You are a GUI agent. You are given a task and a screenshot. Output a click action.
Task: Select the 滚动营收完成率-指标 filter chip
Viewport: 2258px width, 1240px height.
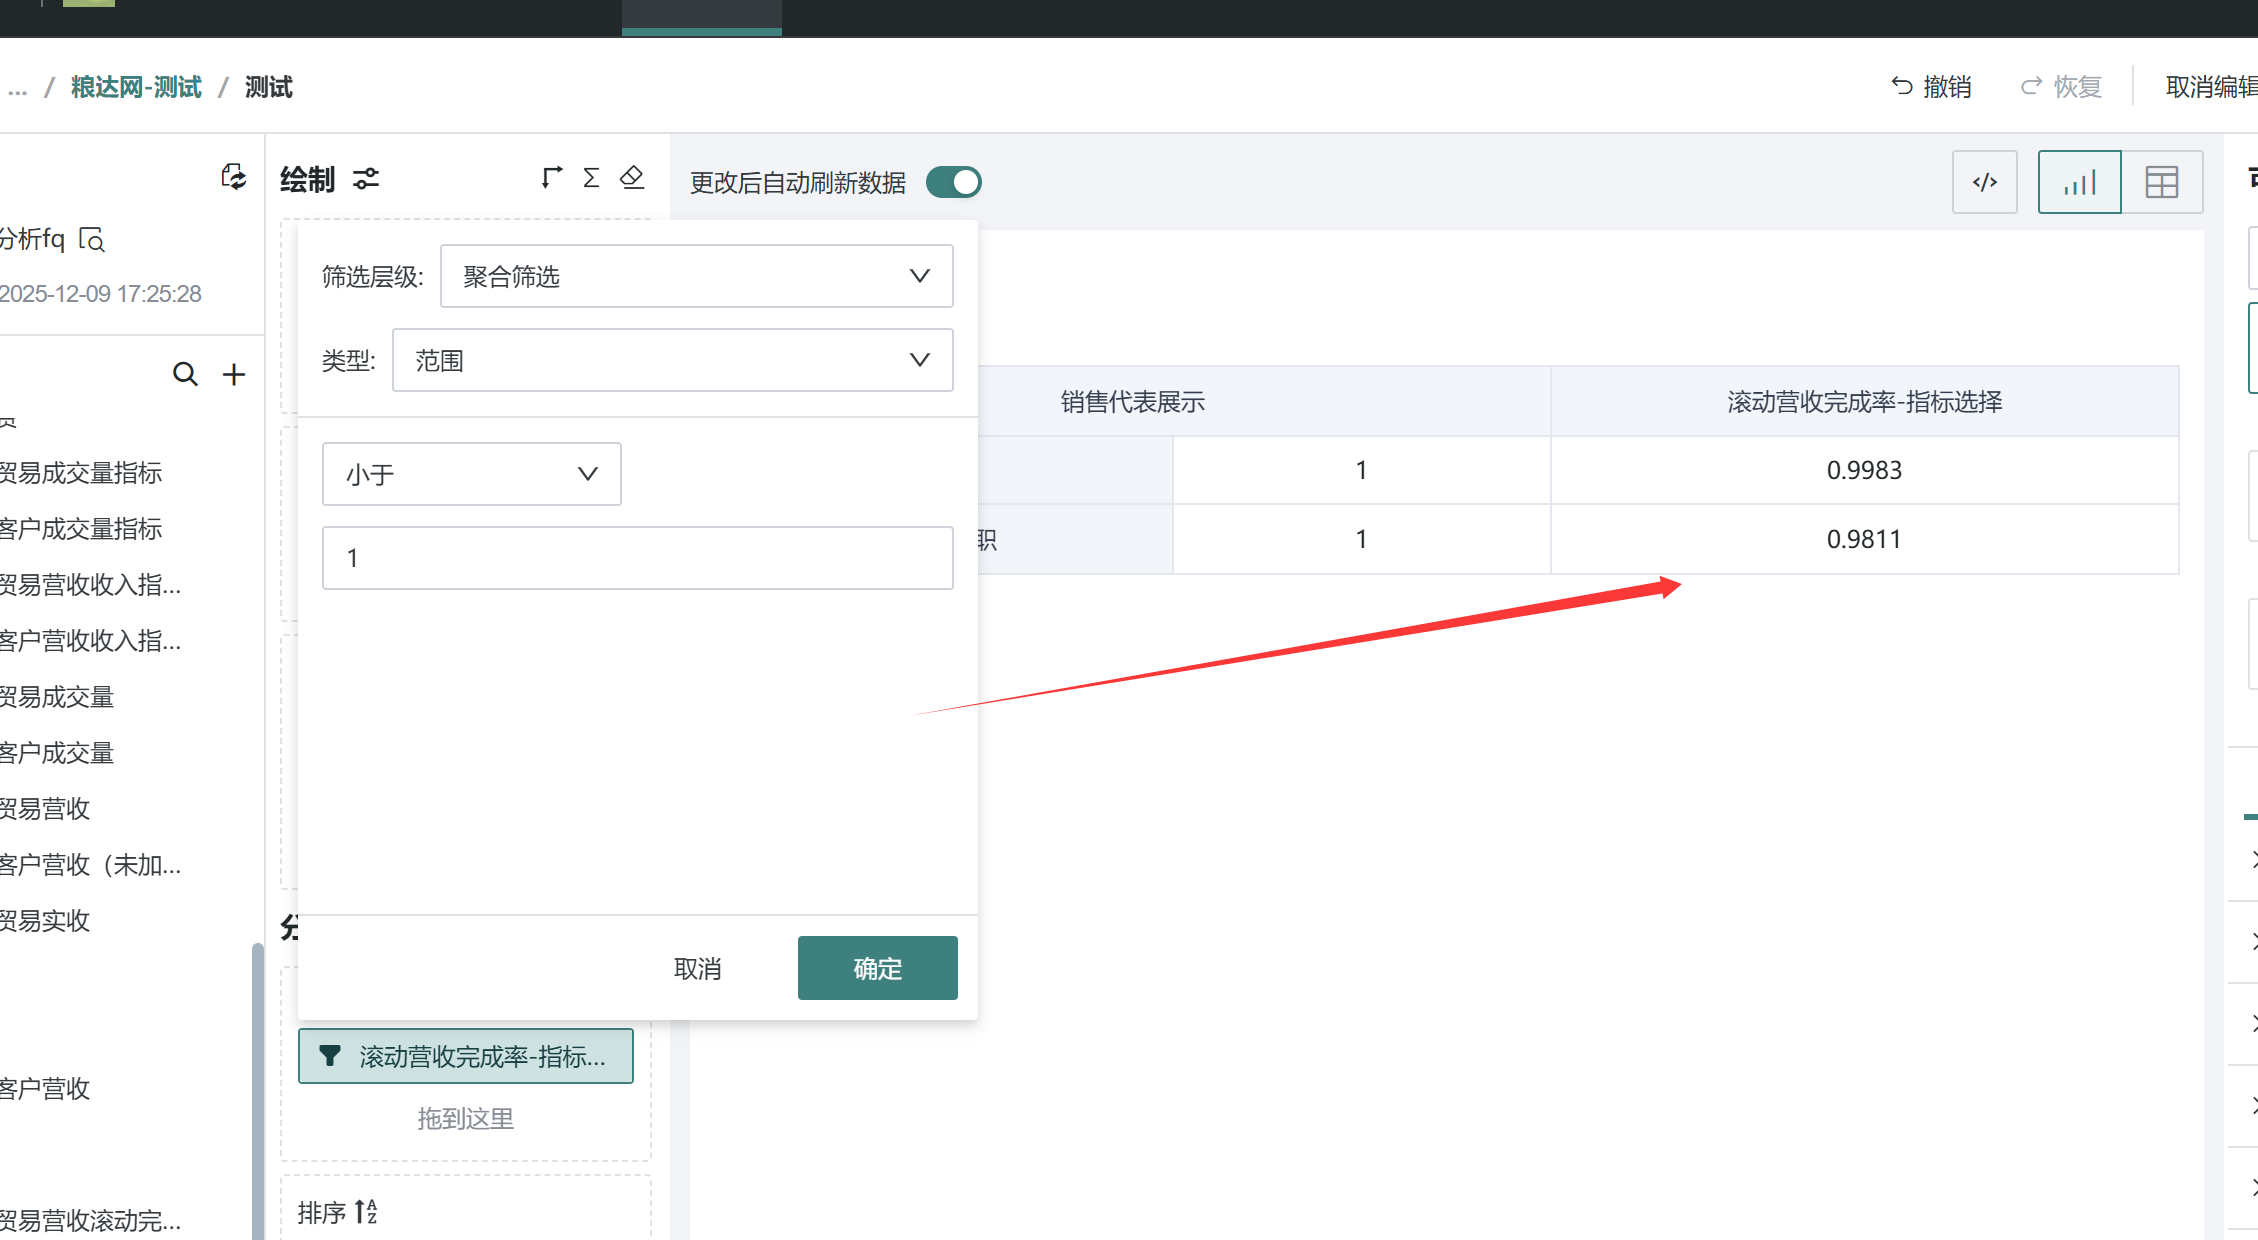coord(466,1056)
